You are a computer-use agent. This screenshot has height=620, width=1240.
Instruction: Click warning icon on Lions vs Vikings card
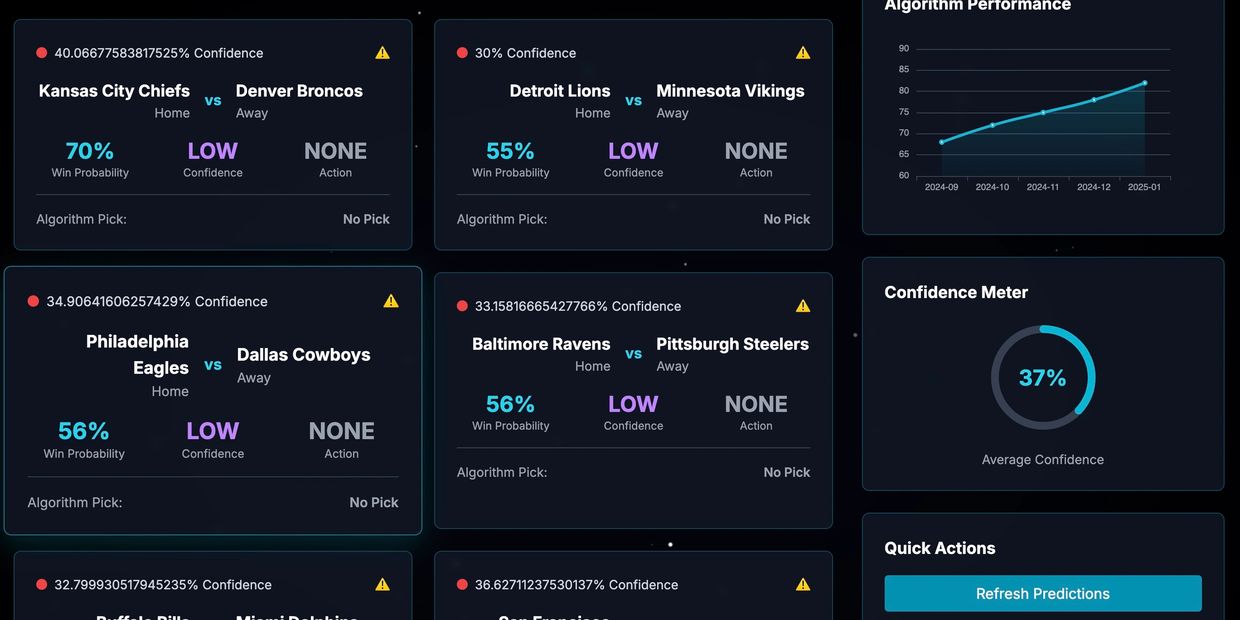[x=803, y=53]
